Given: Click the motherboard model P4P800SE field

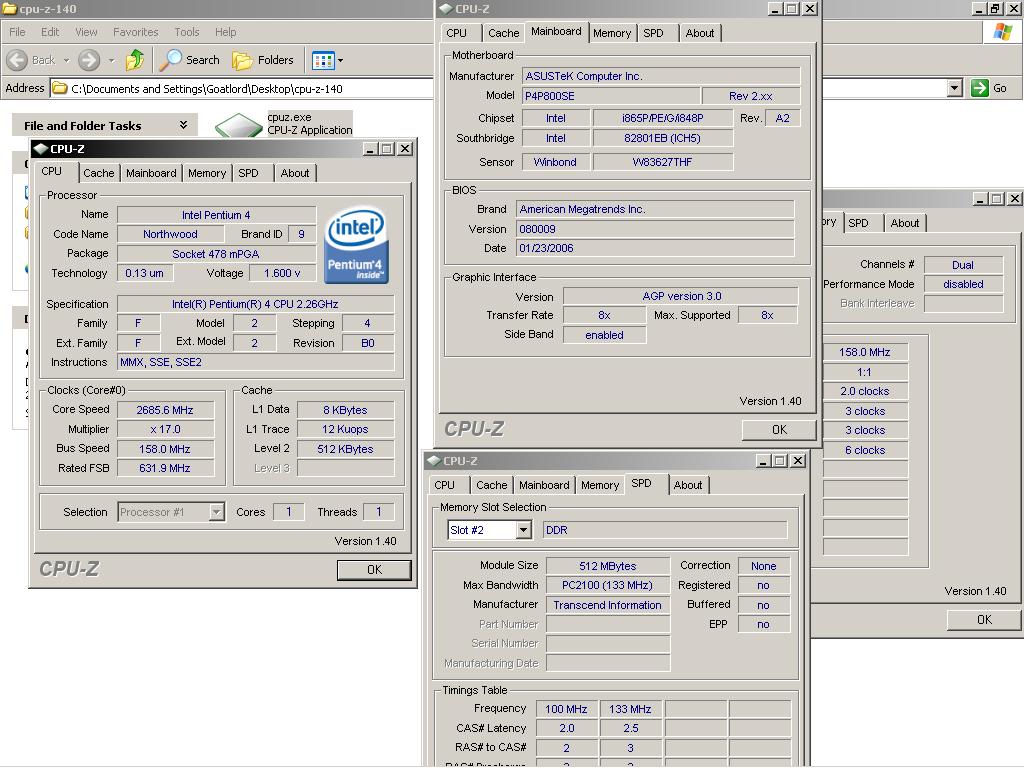Looking at the screenshot, I should 611,96.
